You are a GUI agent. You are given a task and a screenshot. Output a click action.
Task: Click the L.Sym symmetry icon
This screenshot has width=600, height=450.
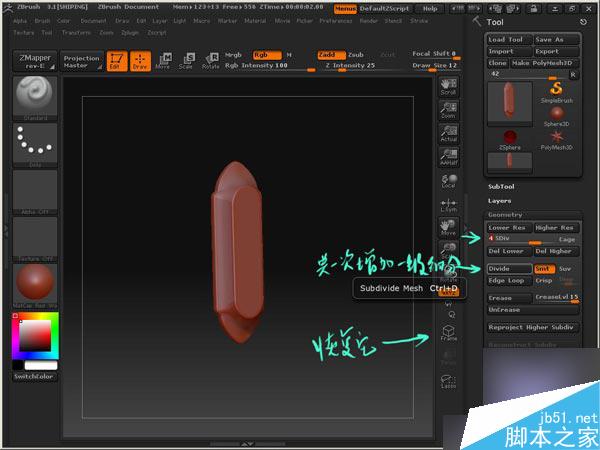(448, 204)
